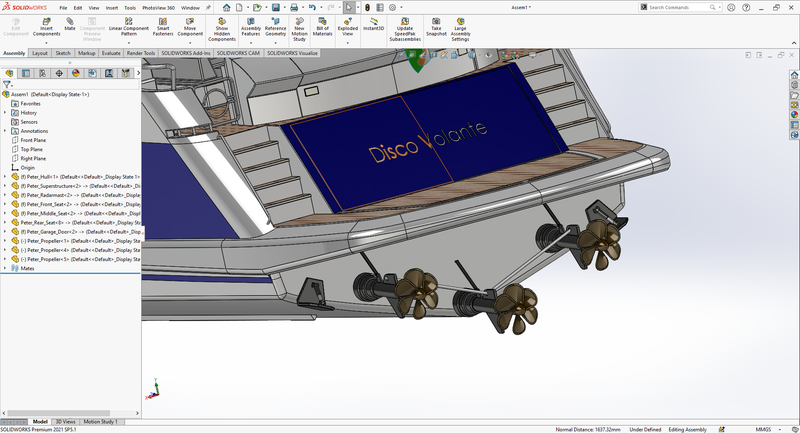This screenshot has height=433, width=800.
Task: Click the MMGS units status button
Action: 763,429
